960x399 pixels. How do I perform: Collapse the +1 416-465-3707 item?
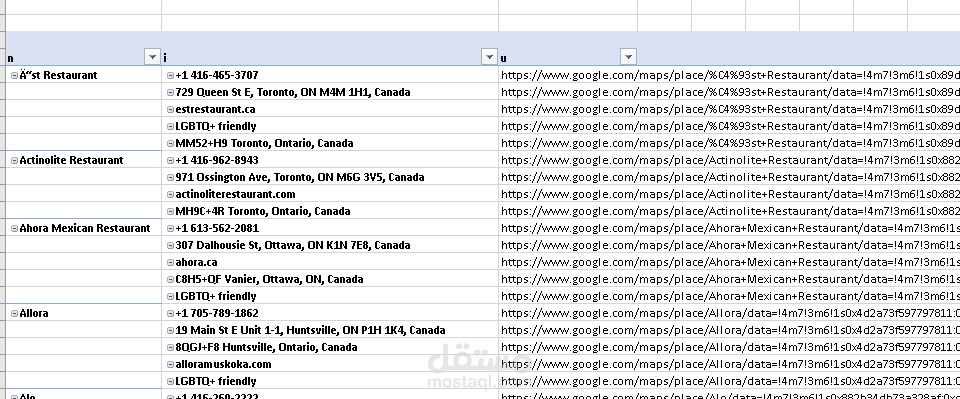tap(171, 75)
